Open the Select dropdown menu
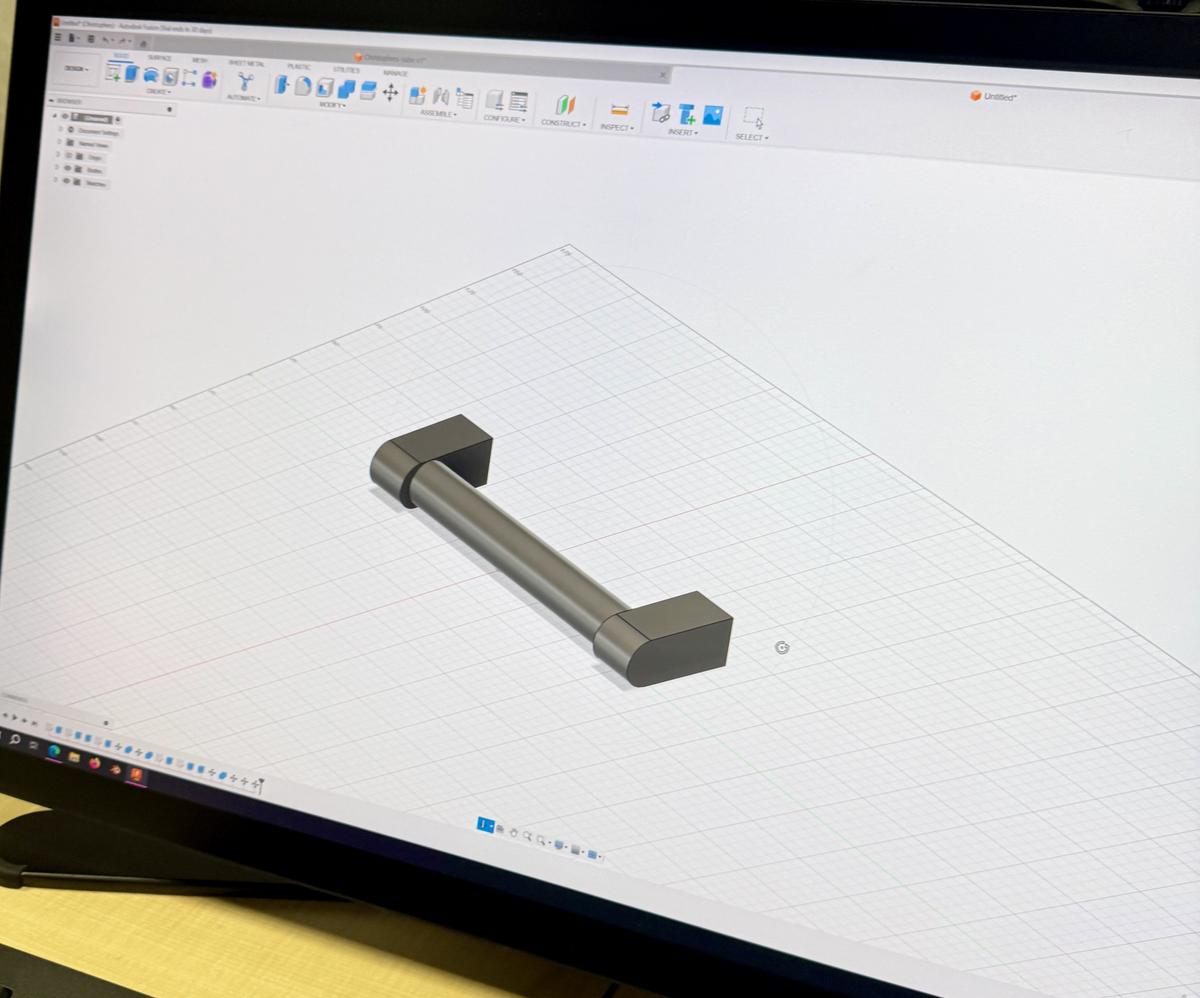This screenshot has height=998, width=1200. tap(752, 137)
